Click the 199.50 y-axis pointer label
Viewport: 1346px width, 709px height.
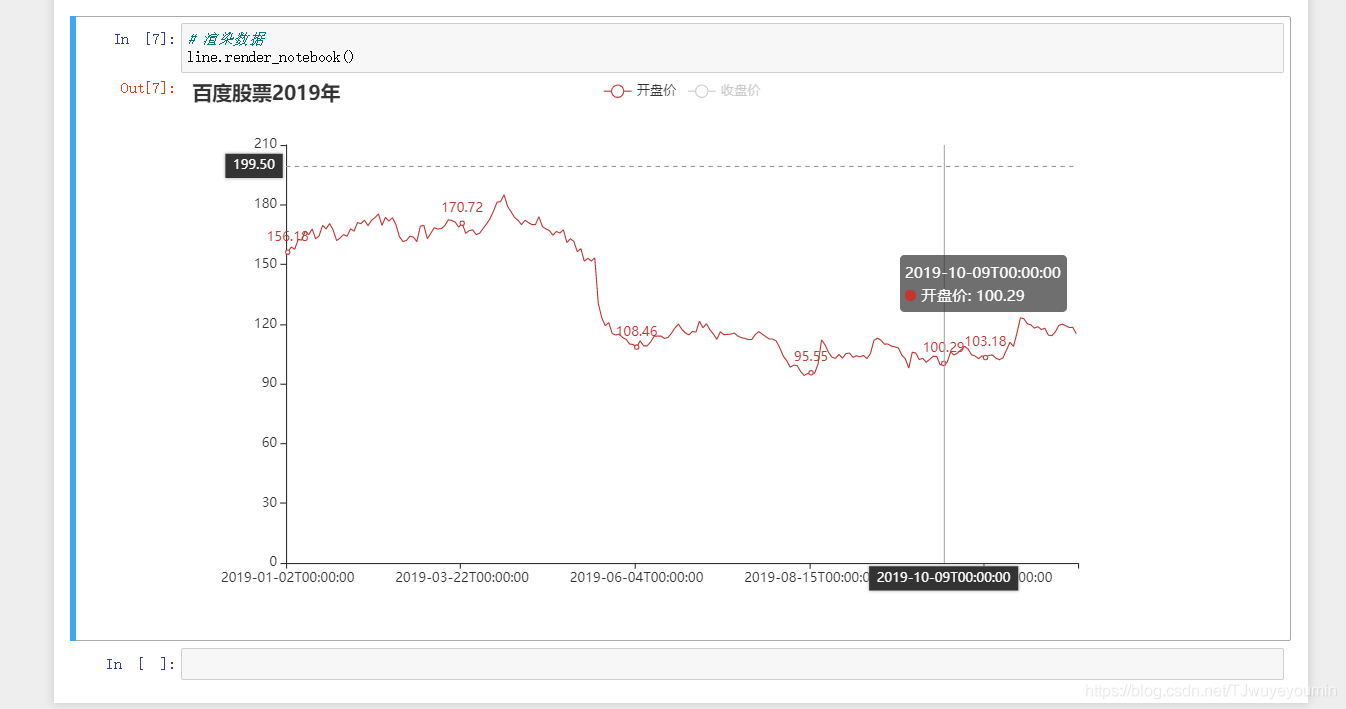254,165
